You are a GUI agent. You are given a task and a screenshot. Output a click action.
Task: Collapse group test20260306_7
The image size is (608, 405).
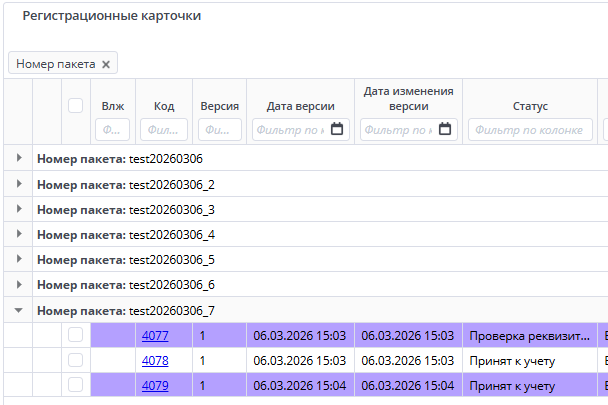(19, 311)
